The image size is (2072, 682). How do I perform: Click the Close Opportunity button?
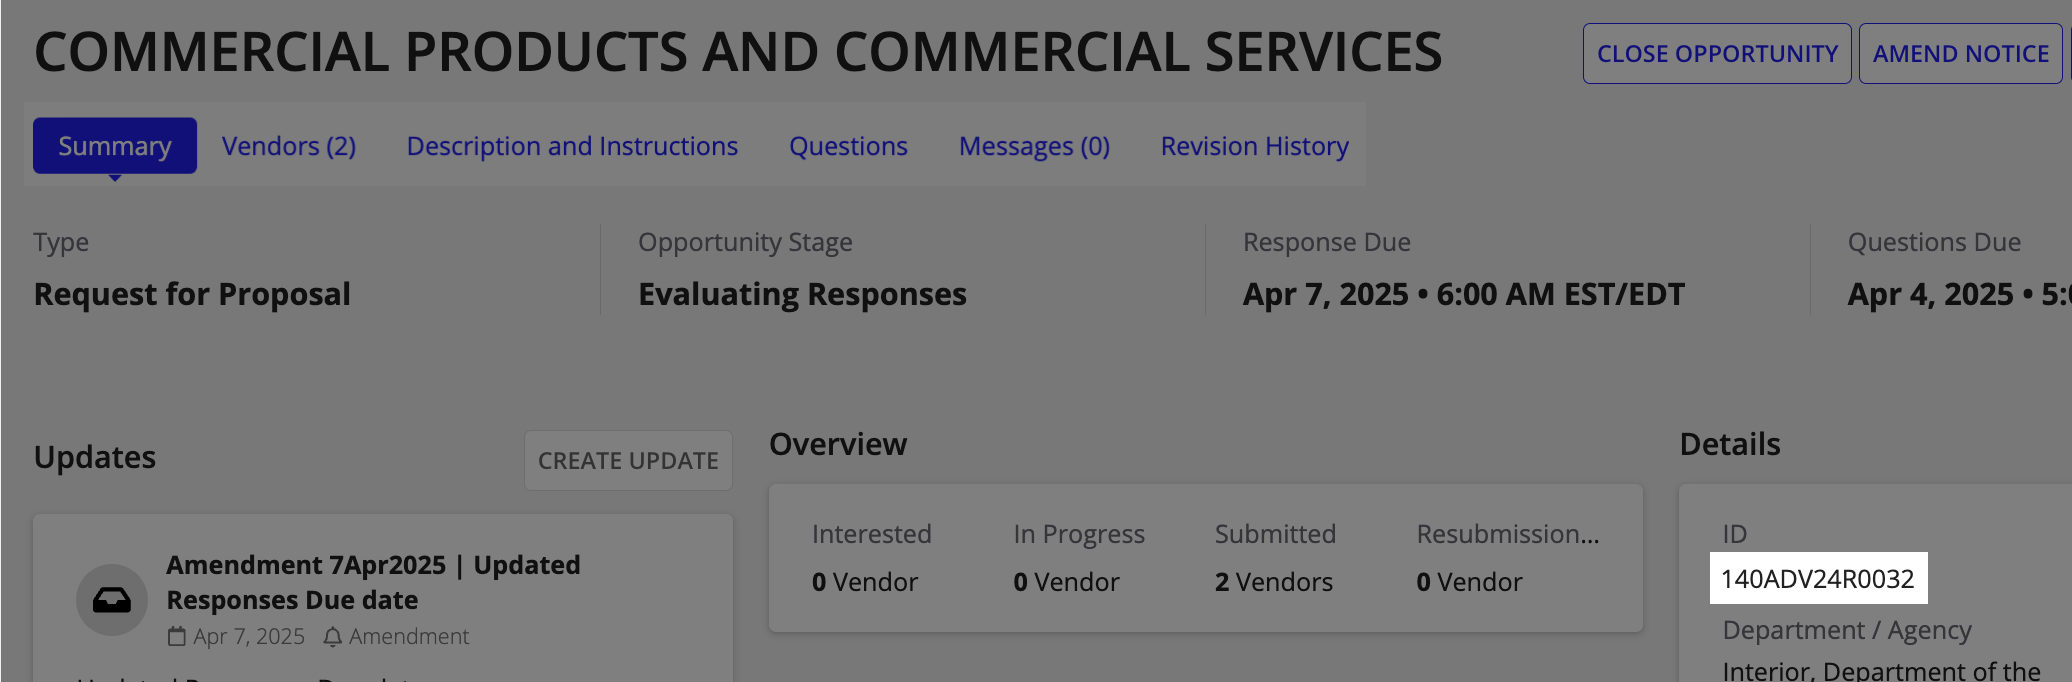coord(1717,54)
